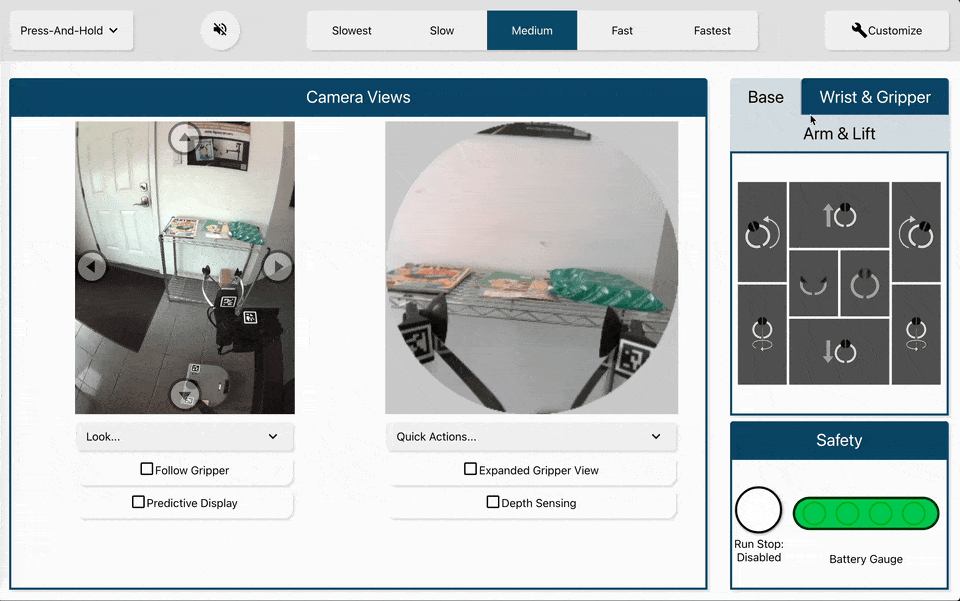Switch to the Arm & Lift tab

[839, 133]
